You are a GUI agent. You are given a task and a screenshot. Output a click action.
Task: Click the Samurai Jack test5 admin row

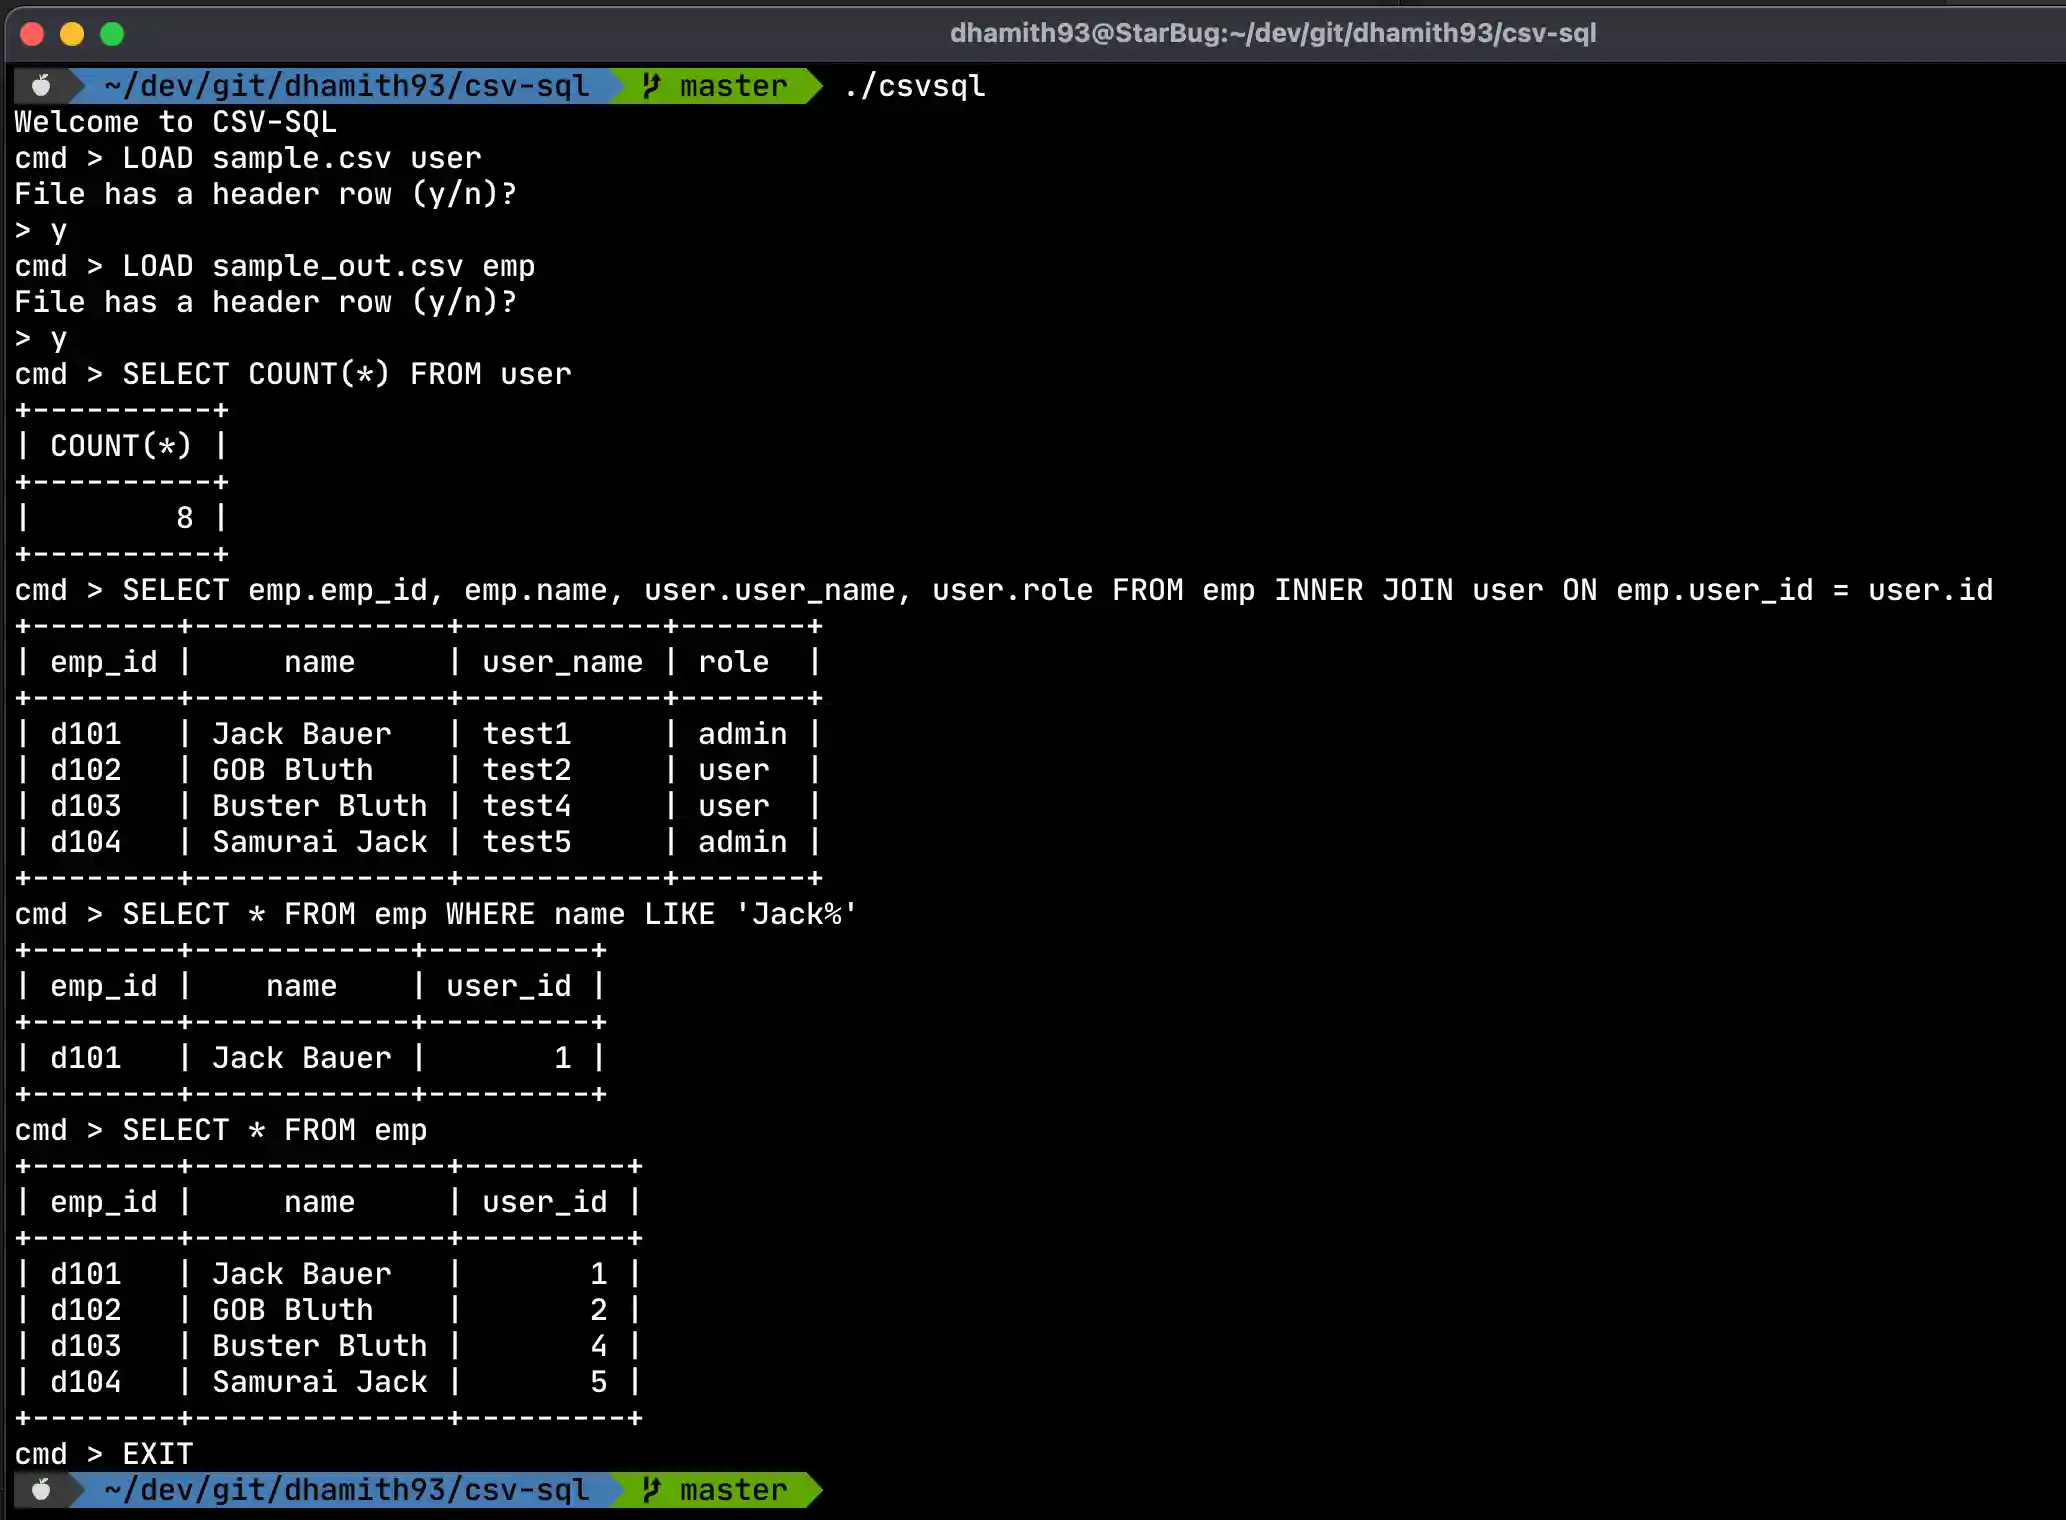[x=418, y=842]
